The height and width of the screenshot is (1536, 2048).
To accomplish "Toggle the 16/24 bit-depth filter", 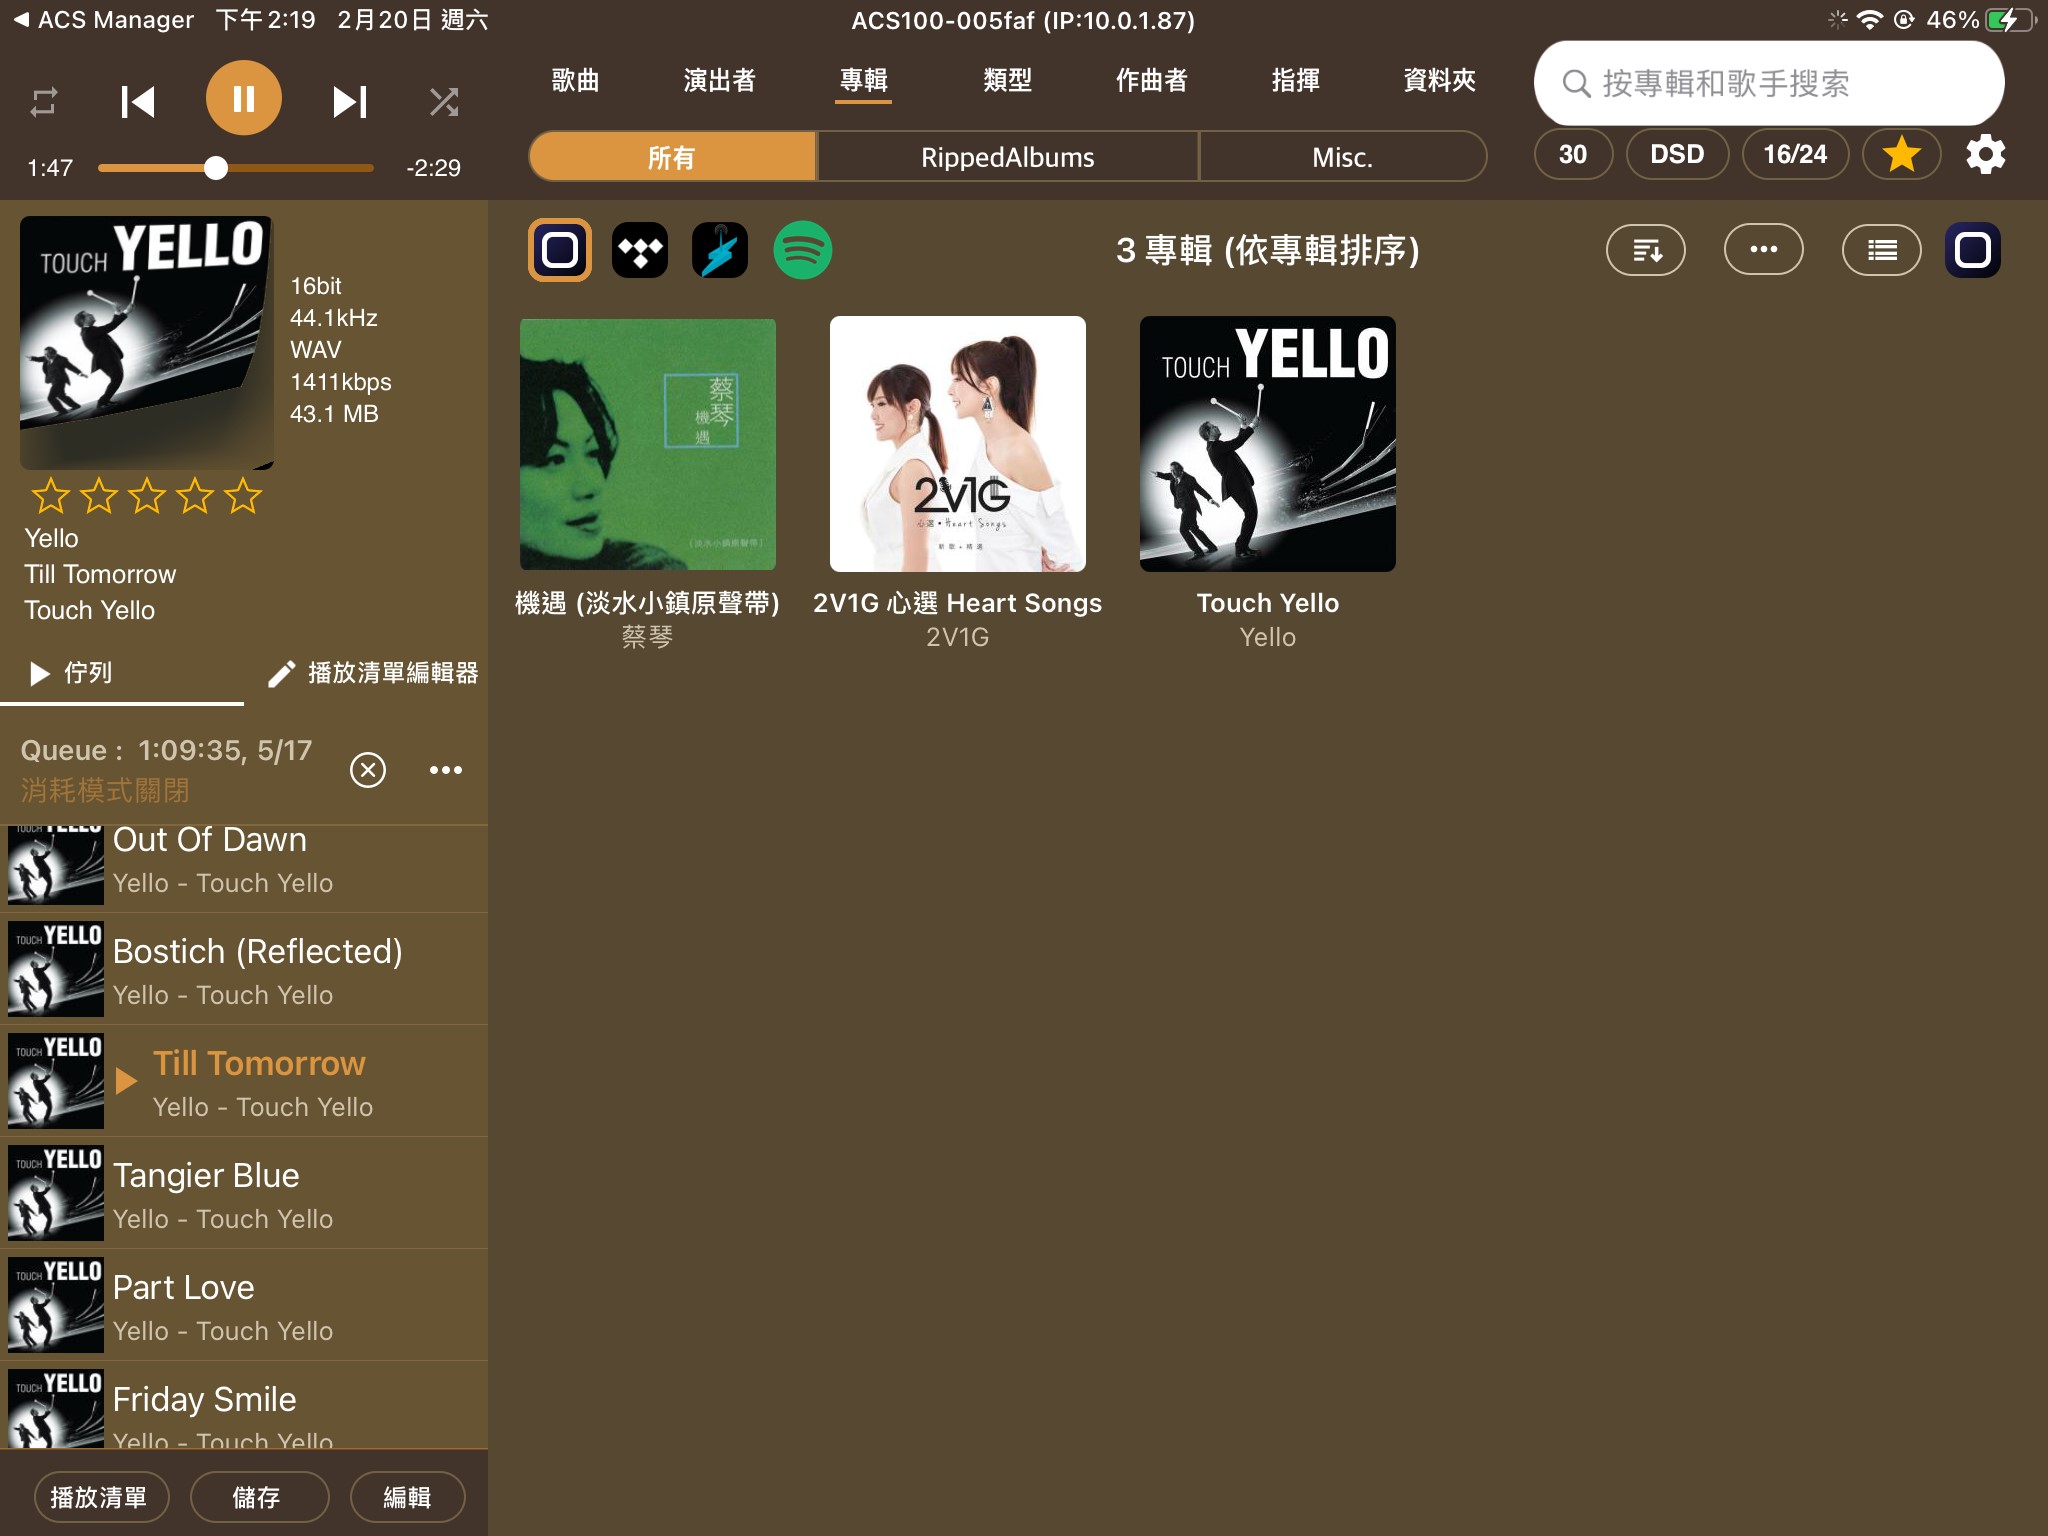I will [1795, 154].
